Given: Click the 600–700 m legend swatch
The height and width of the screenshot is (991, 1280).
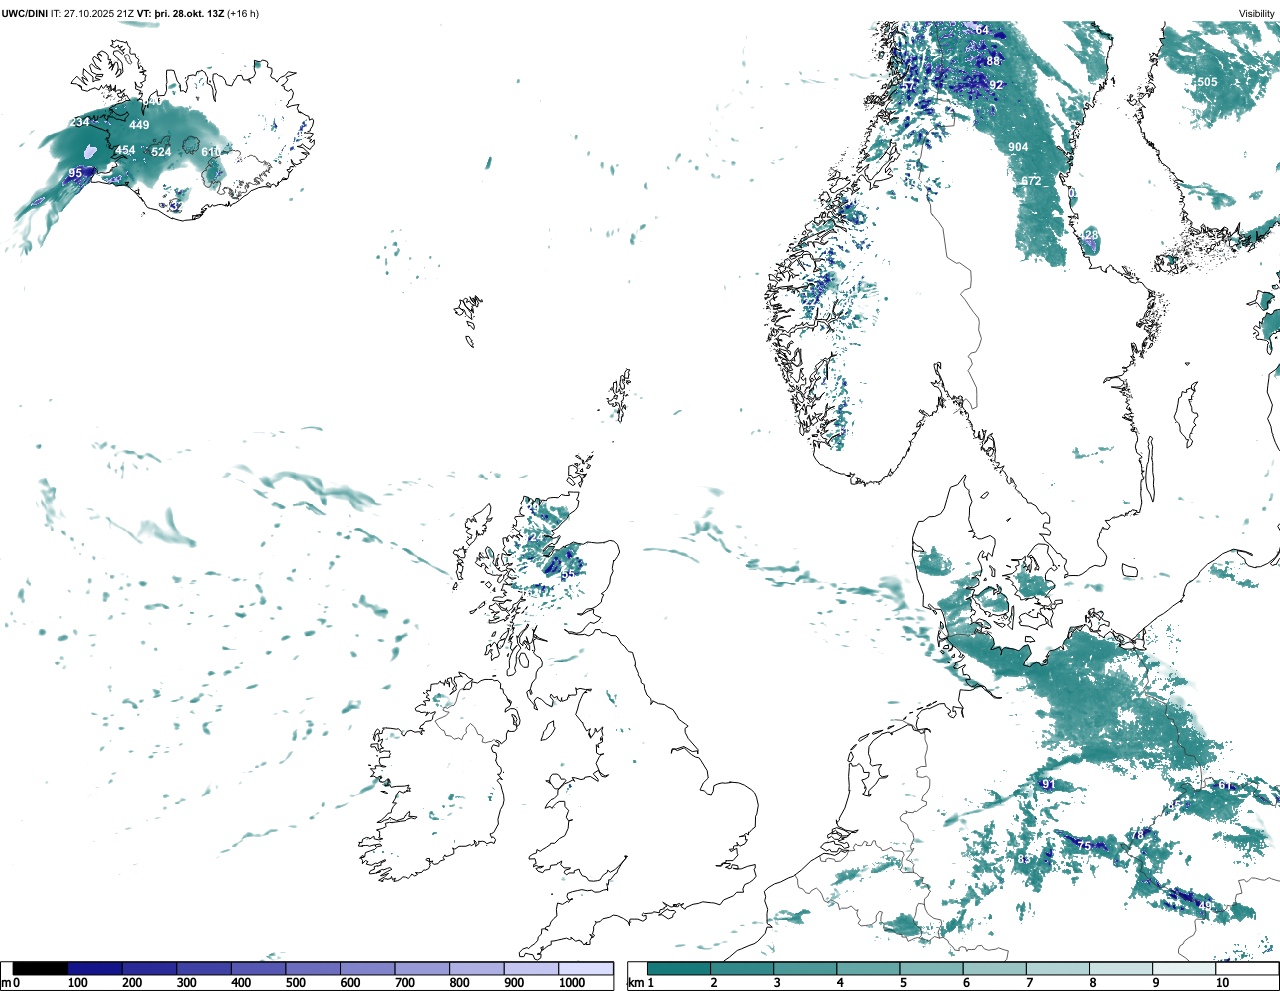Looking at the screenshot, I should point(367,968).
